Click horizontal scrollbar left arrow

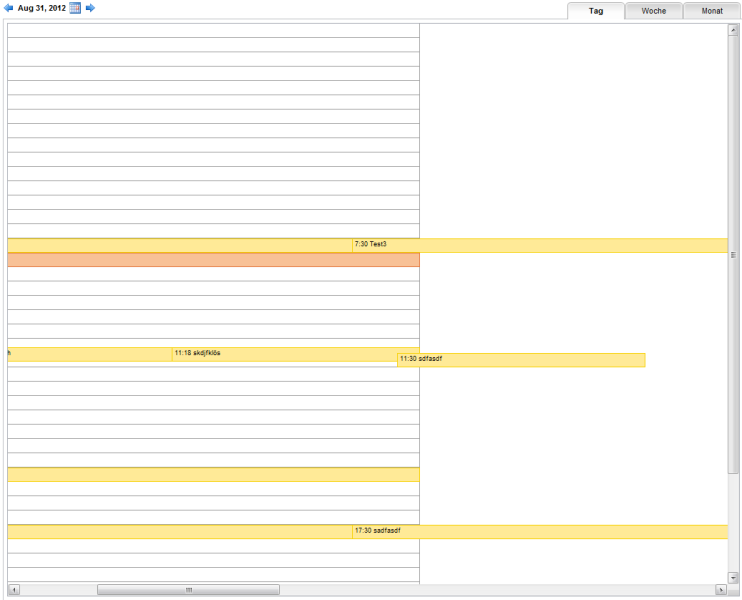(13, 590)
